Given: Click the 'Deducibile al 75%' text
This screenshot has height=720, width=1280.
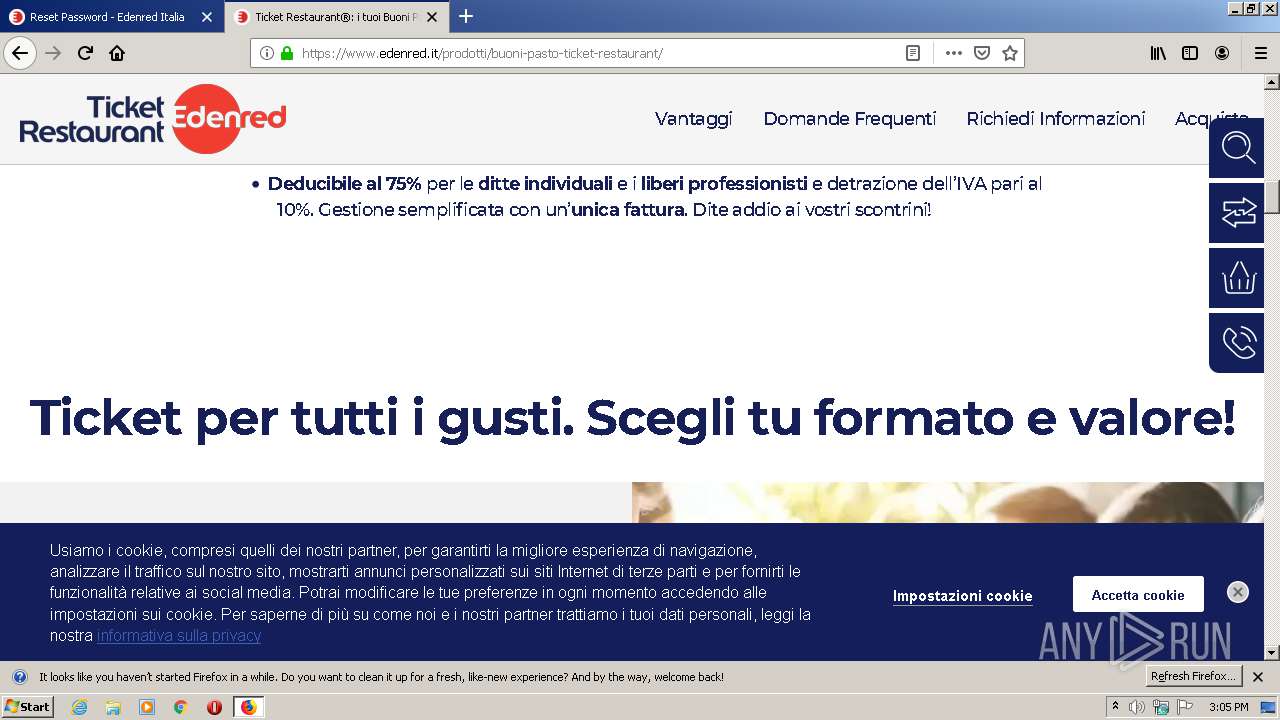Looking at the screenshot, I should 344,184.
